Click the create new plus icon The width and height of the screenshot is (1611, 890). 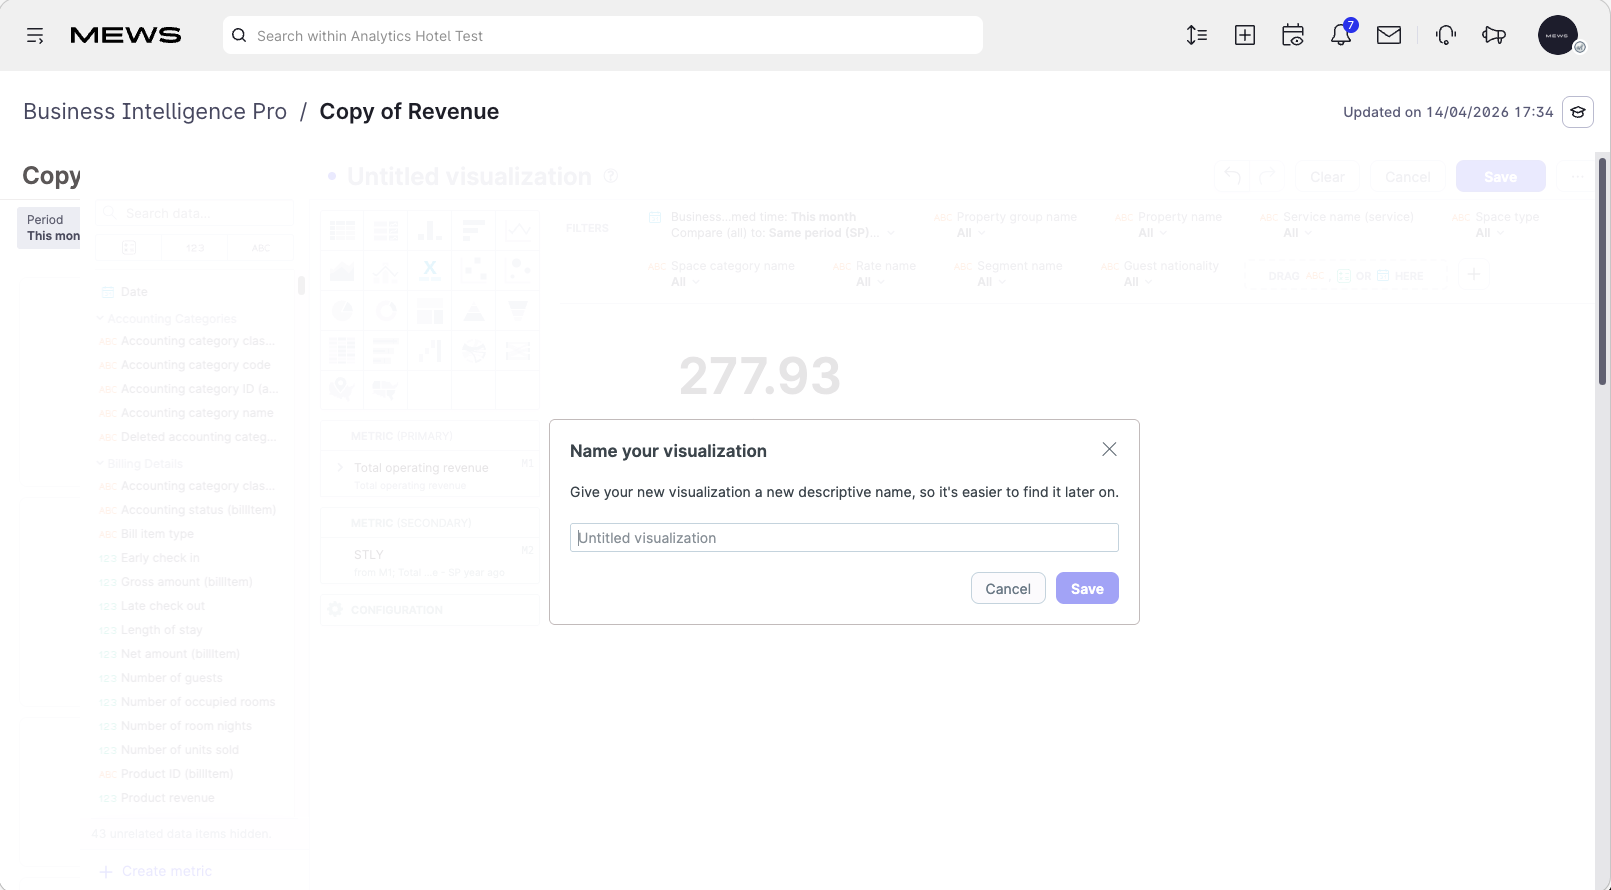coord(1245,36)
